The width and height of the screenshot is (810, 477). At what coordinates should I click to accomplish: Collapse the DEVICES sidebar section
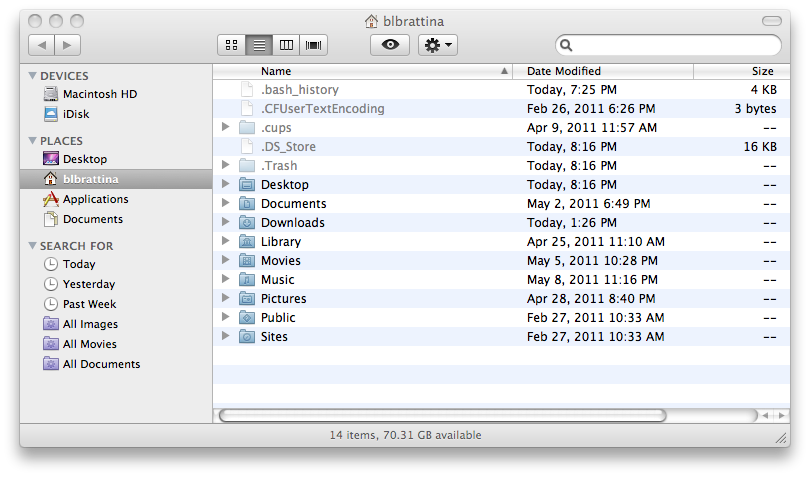click(x=33, y=75)
